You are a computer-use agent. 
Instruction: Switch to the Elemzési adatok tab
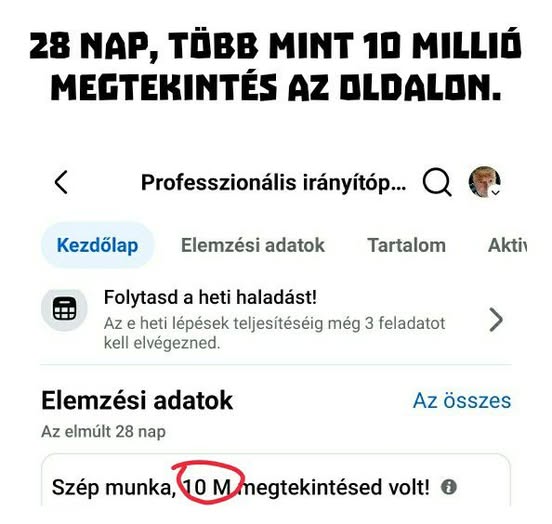click(x=253, y=245)
